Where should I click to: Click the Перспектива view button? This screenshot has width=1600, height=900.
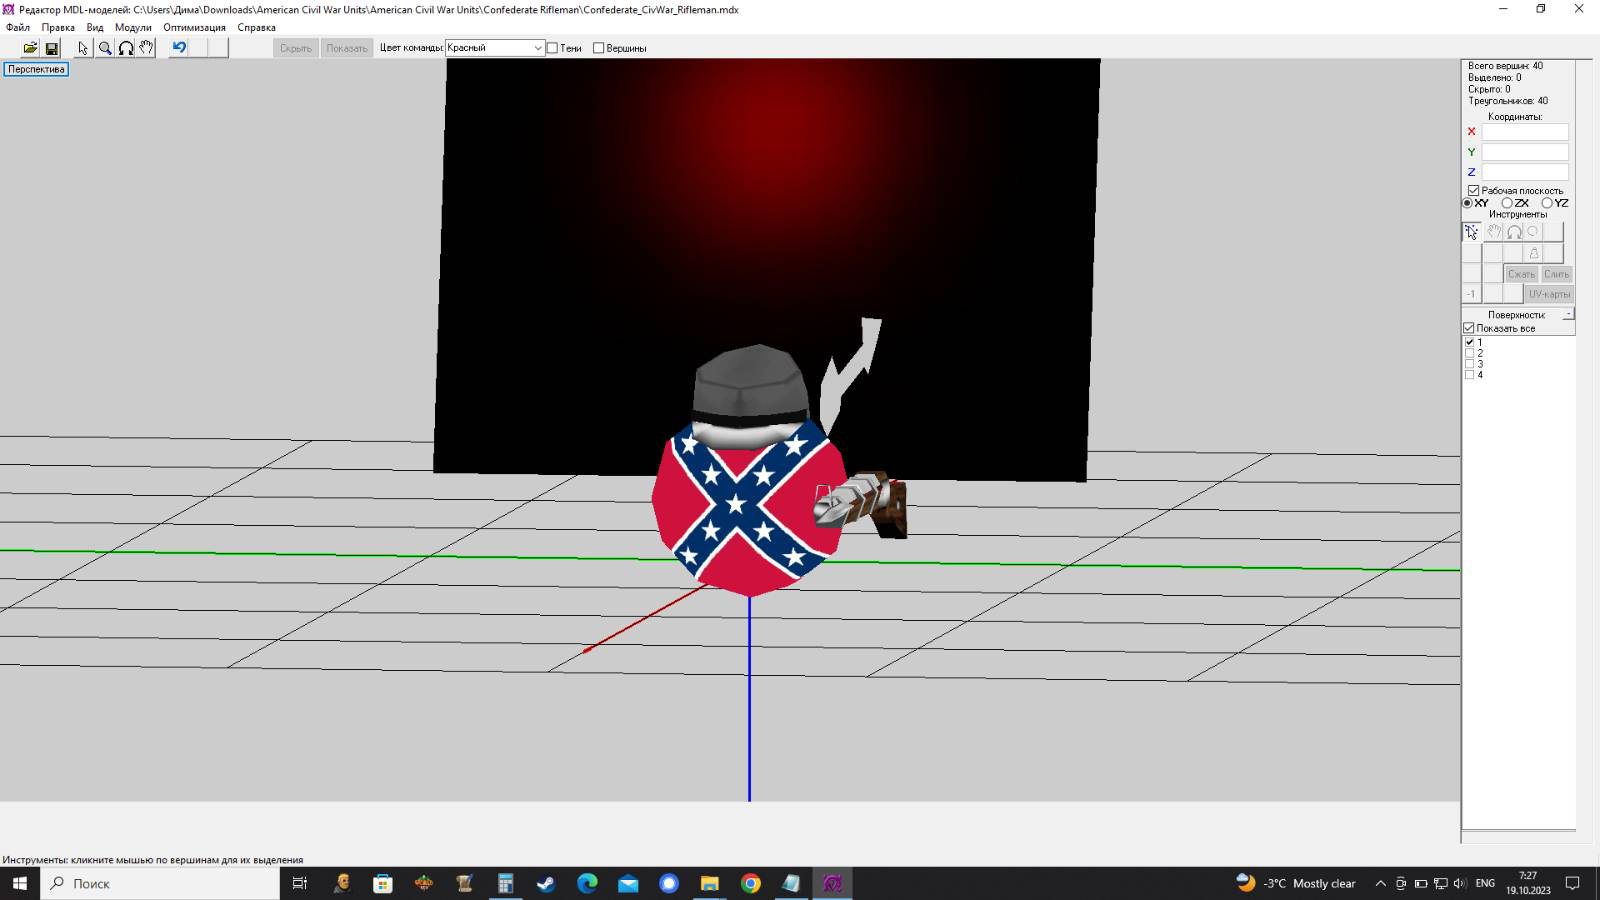pyautogui.click(x=36, y=69)
